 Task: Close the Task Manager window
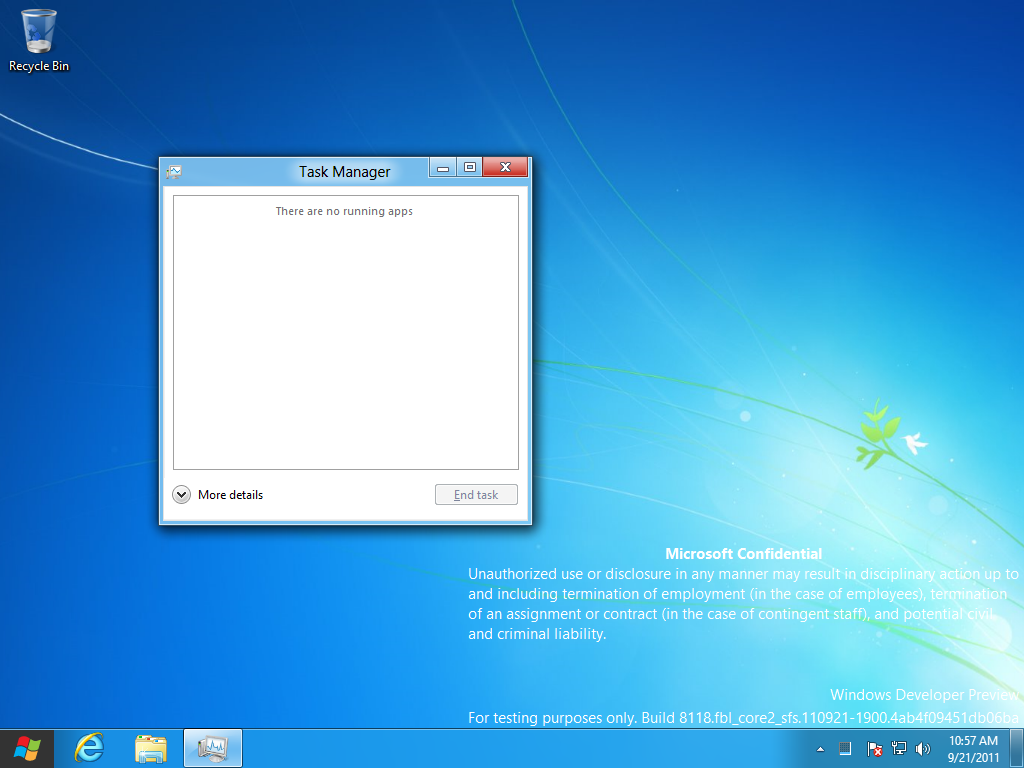click(505, 167)
